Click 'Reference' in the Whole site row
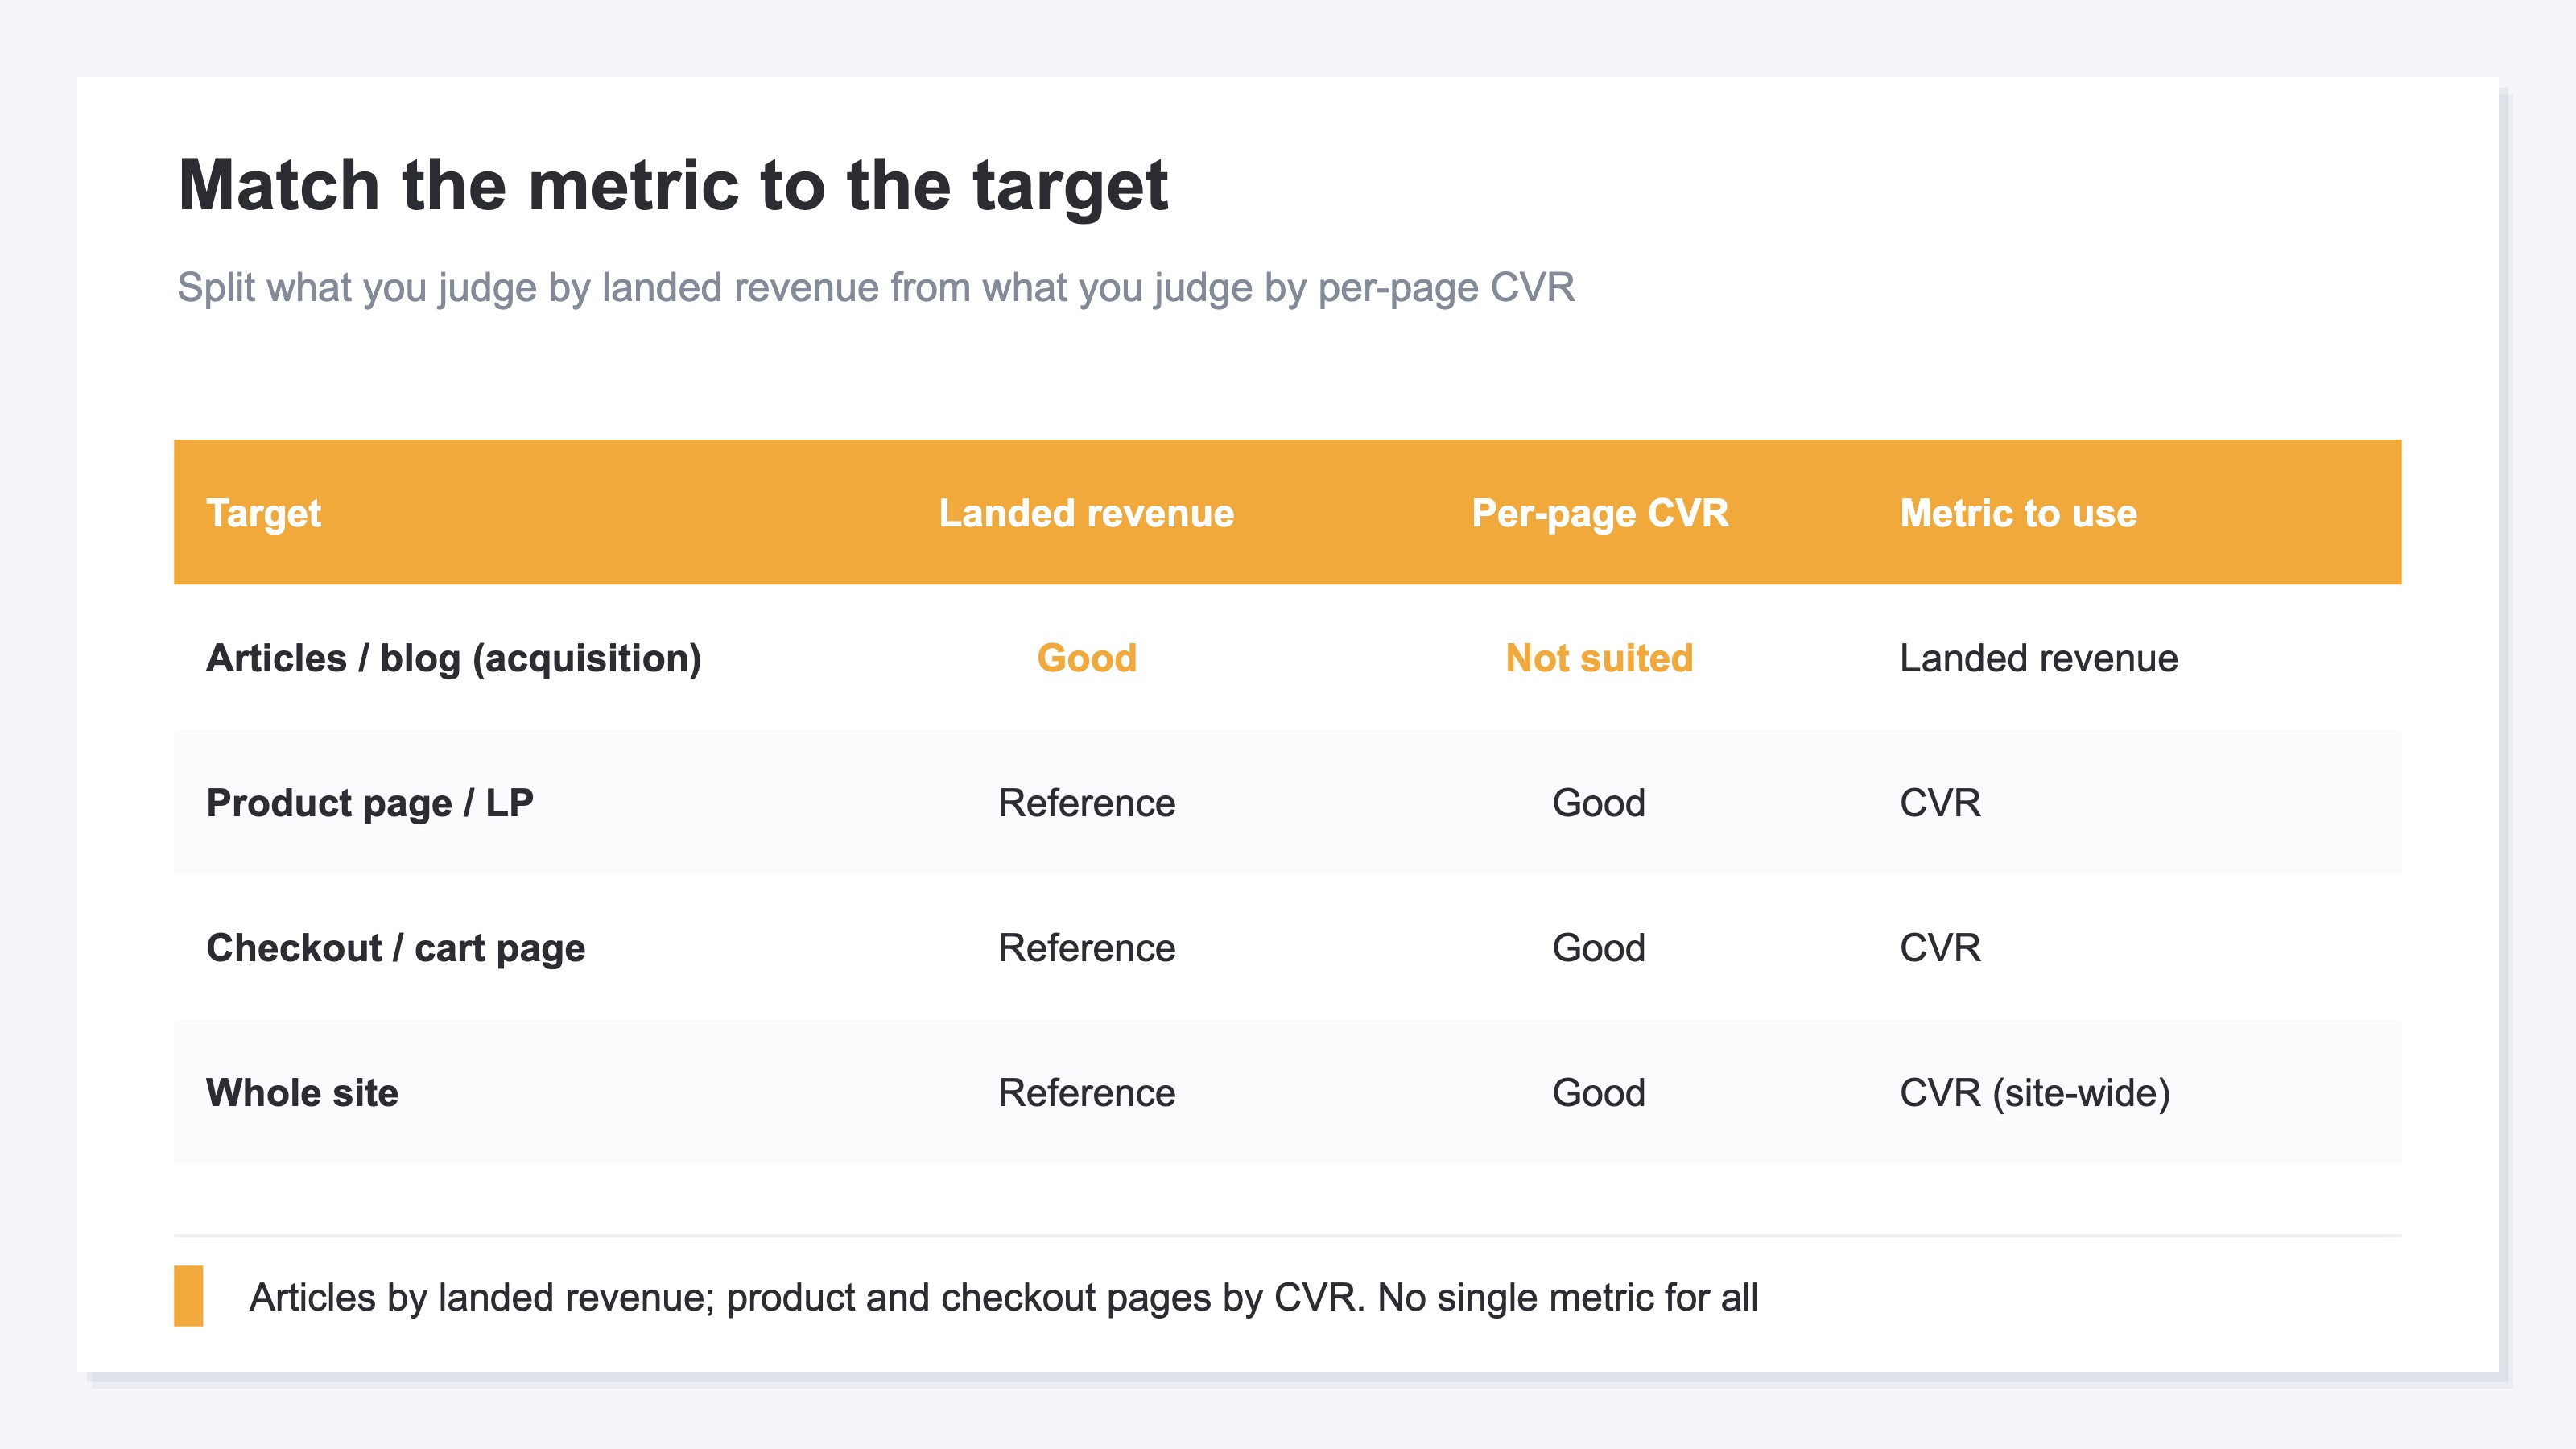 point(1087,1093)
